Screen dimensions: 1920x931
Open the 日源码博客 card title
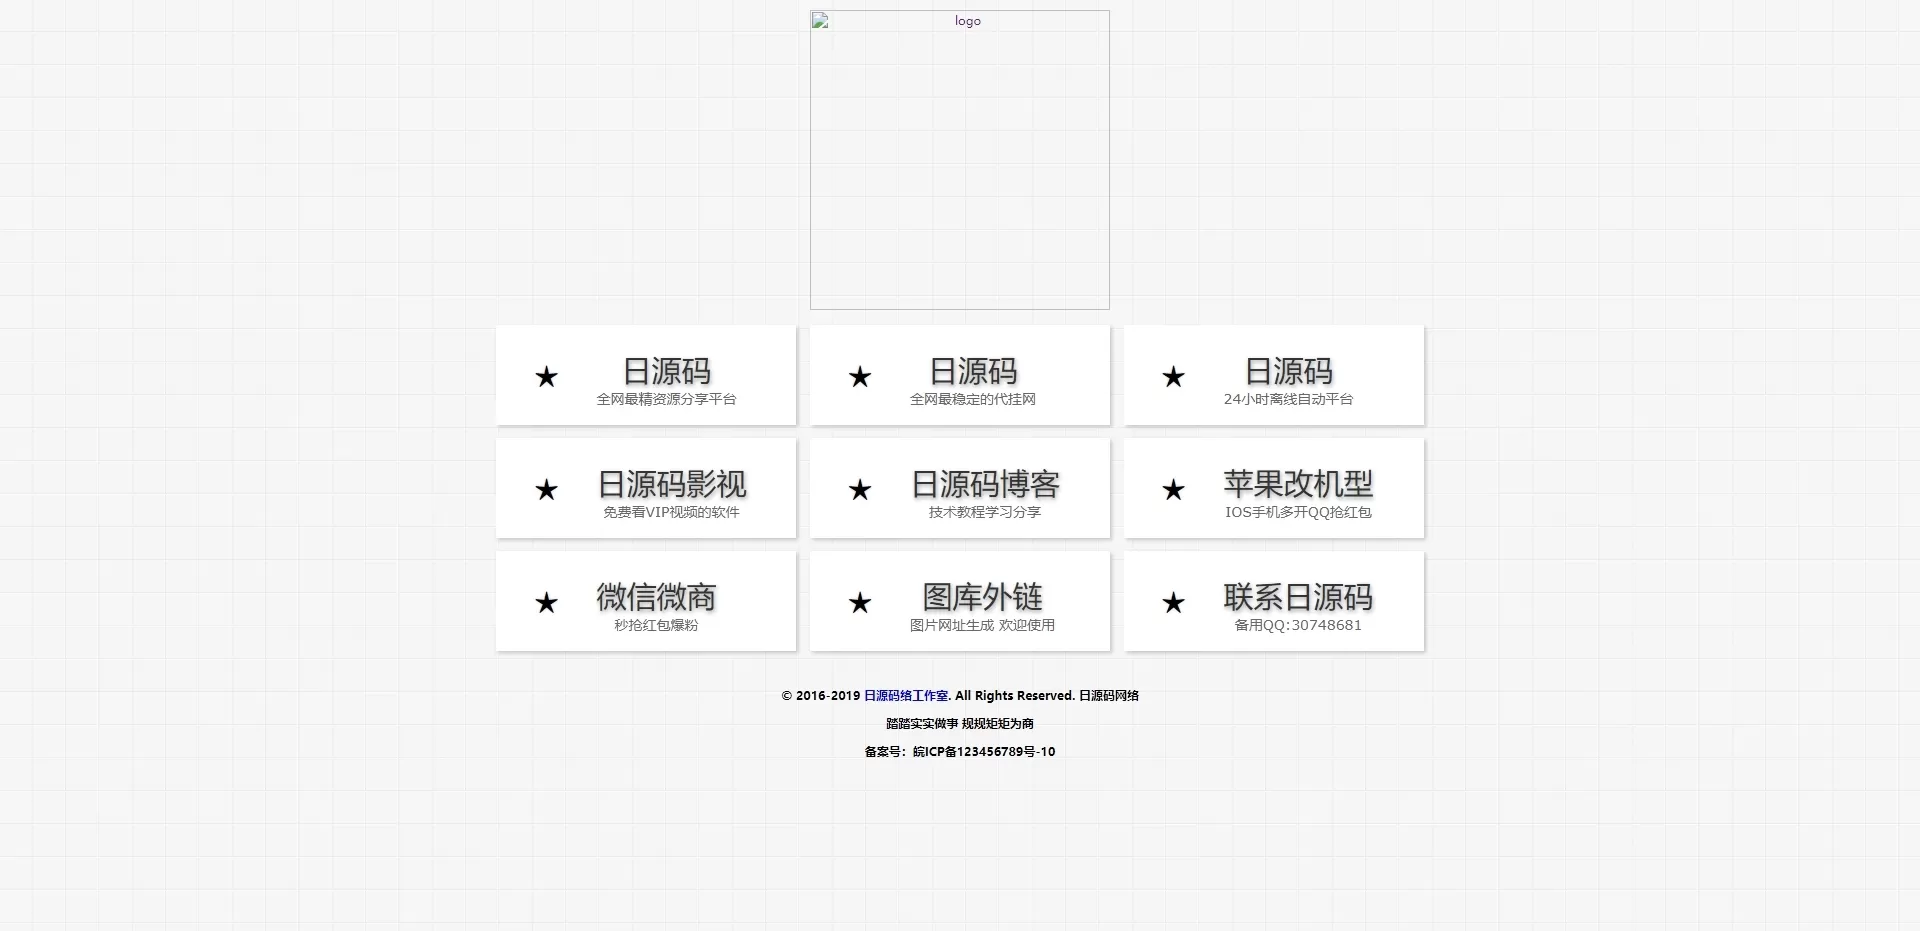(x=985, y=484)
